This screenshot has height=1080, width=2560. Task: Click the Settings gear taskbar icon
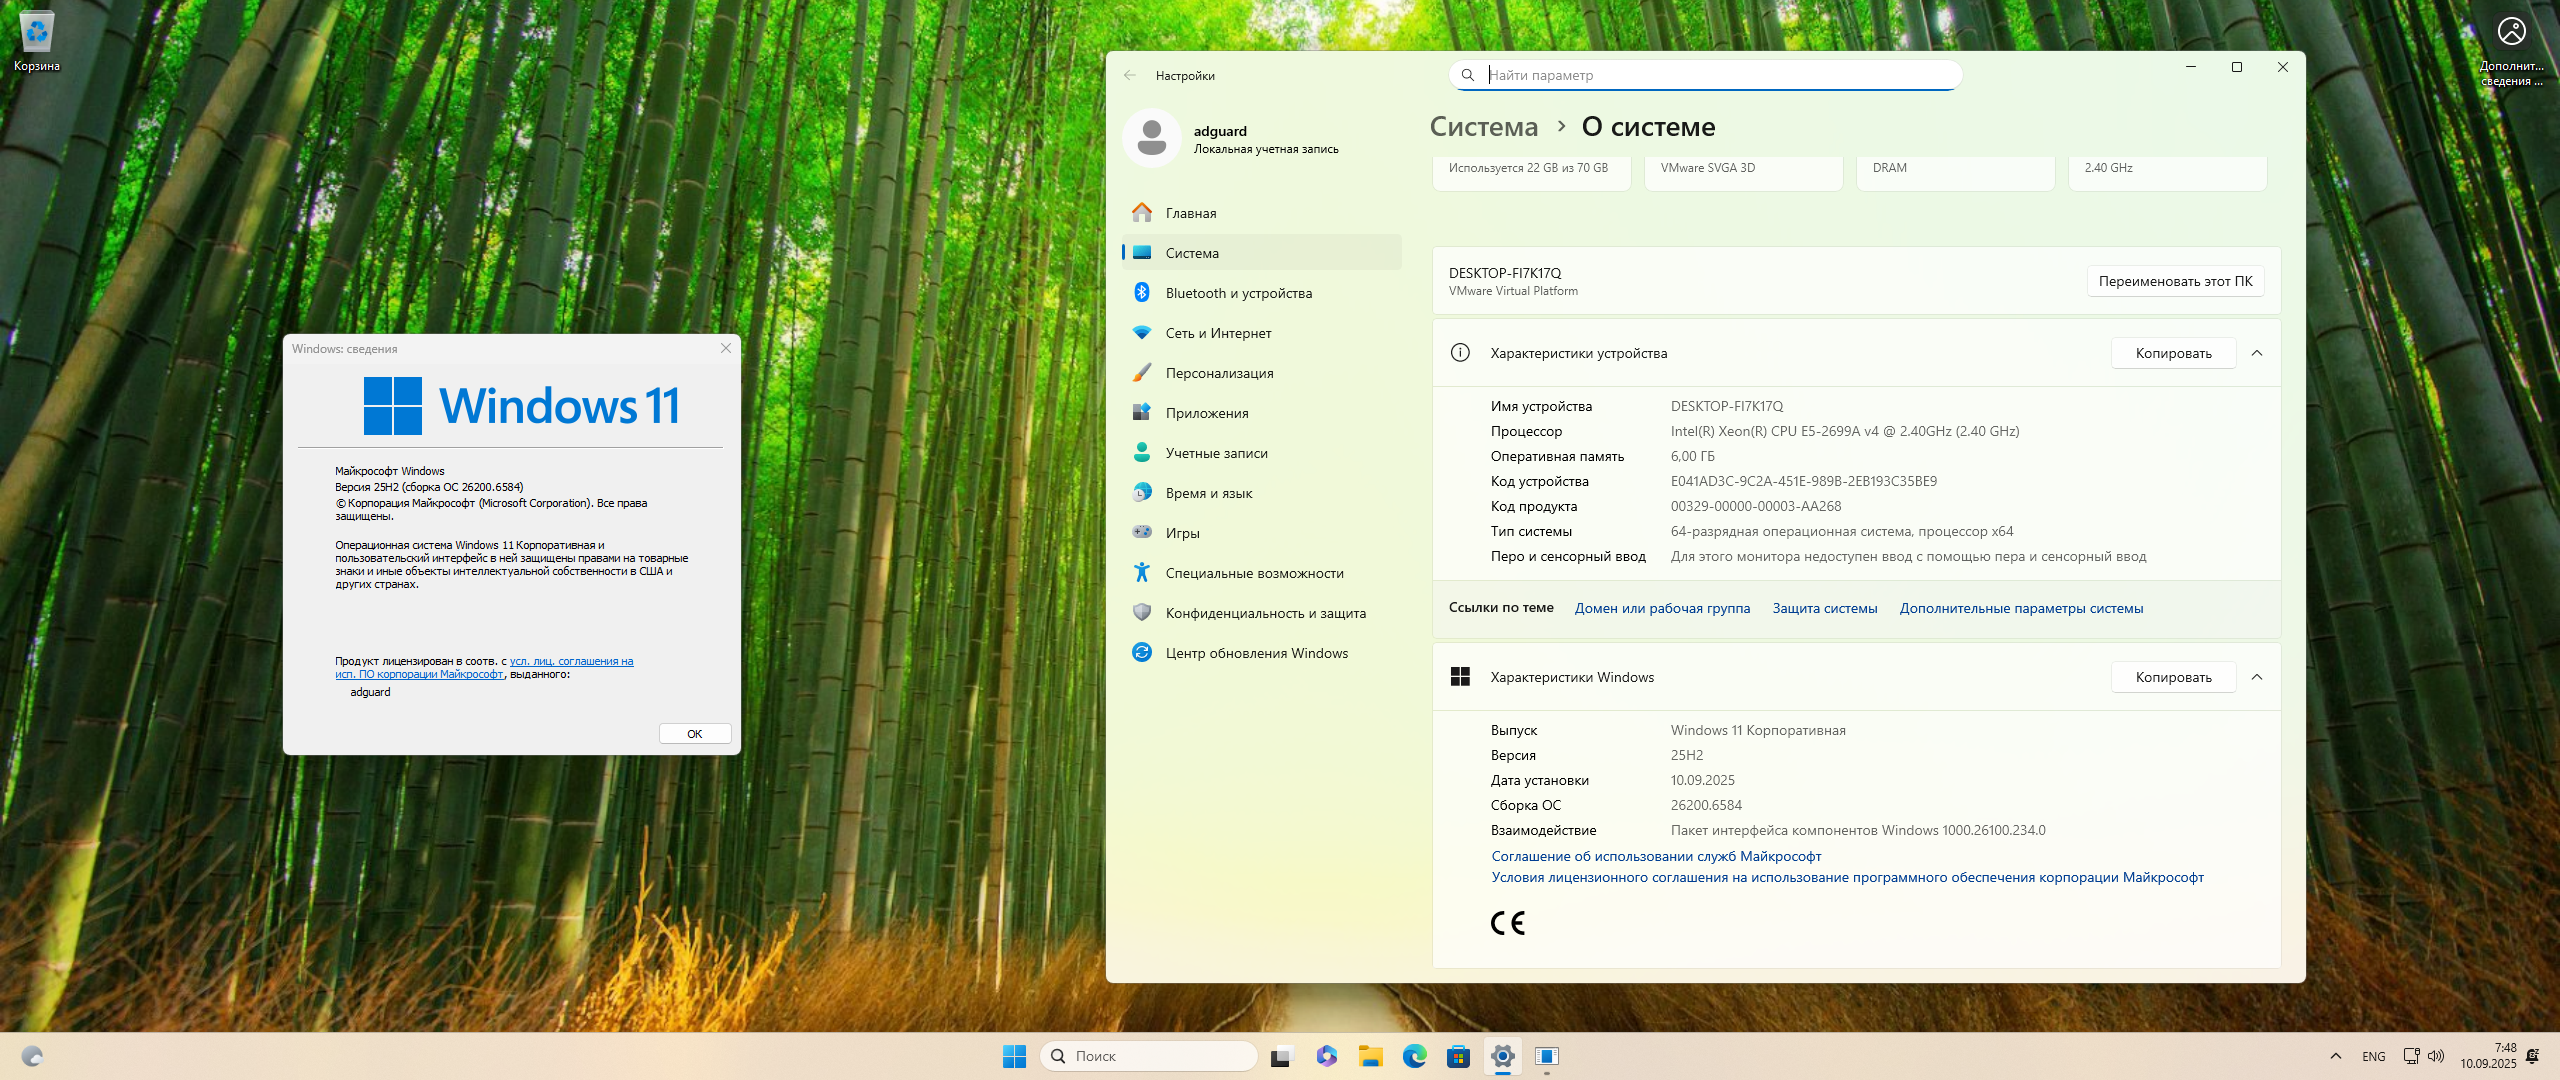(x=1502, y=1056)
